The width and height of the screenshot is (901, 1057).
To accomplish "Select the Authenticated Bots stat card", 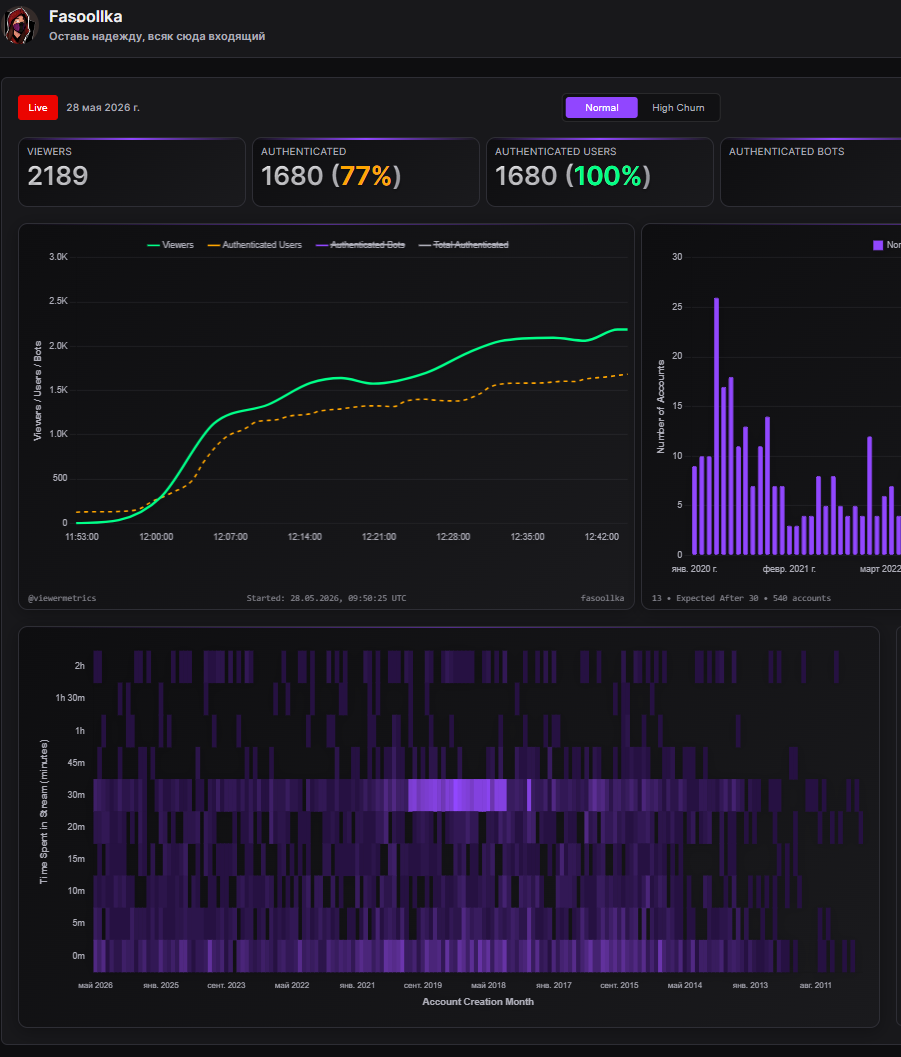I will coord(811,172).
